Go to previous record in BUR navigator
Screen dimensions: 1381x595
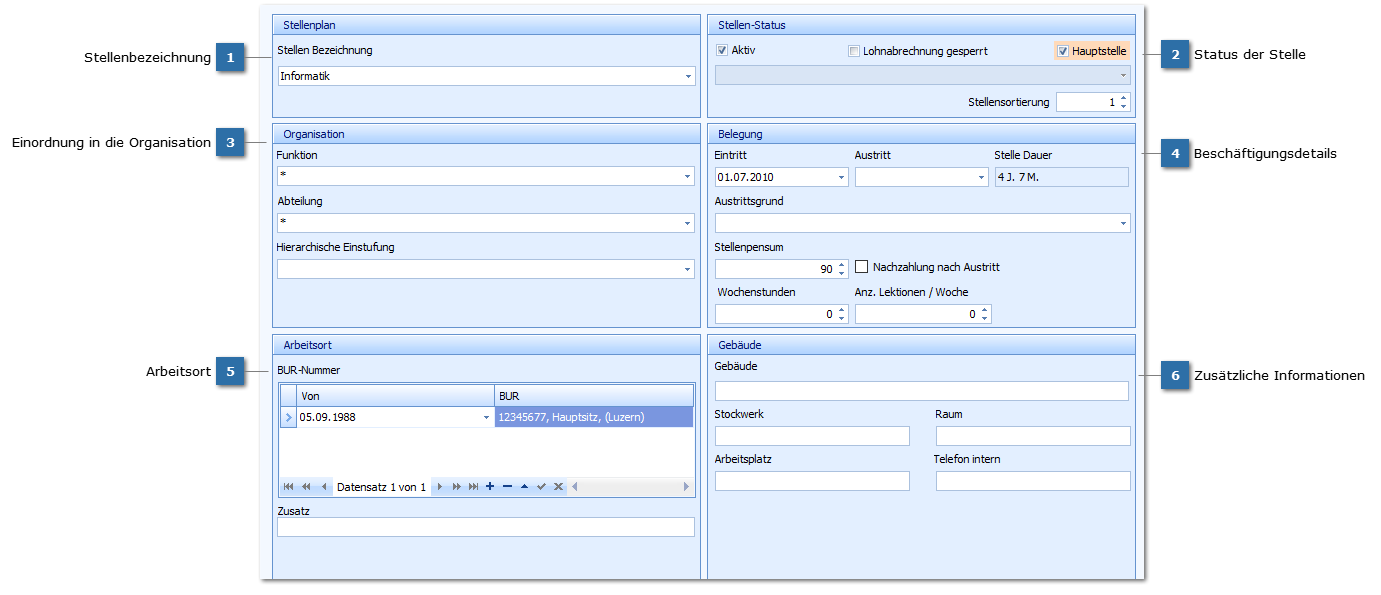click(323, 487)
